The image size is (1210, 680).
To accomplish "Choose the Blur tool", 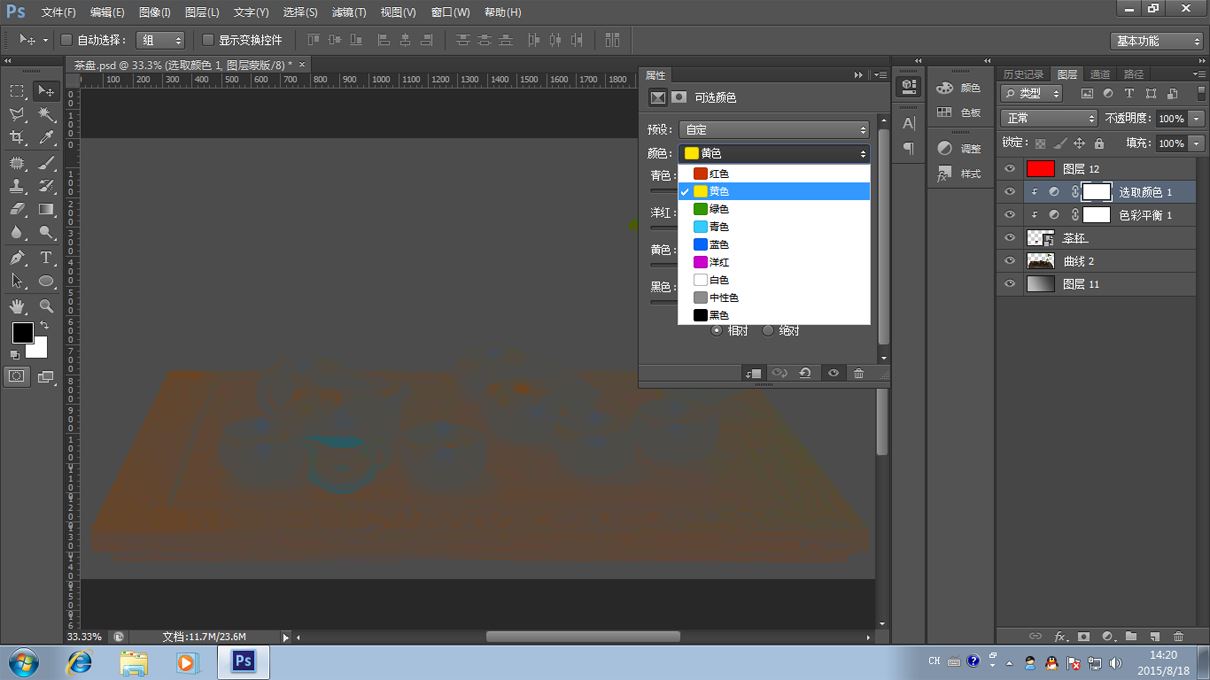I will coord(17,233).
